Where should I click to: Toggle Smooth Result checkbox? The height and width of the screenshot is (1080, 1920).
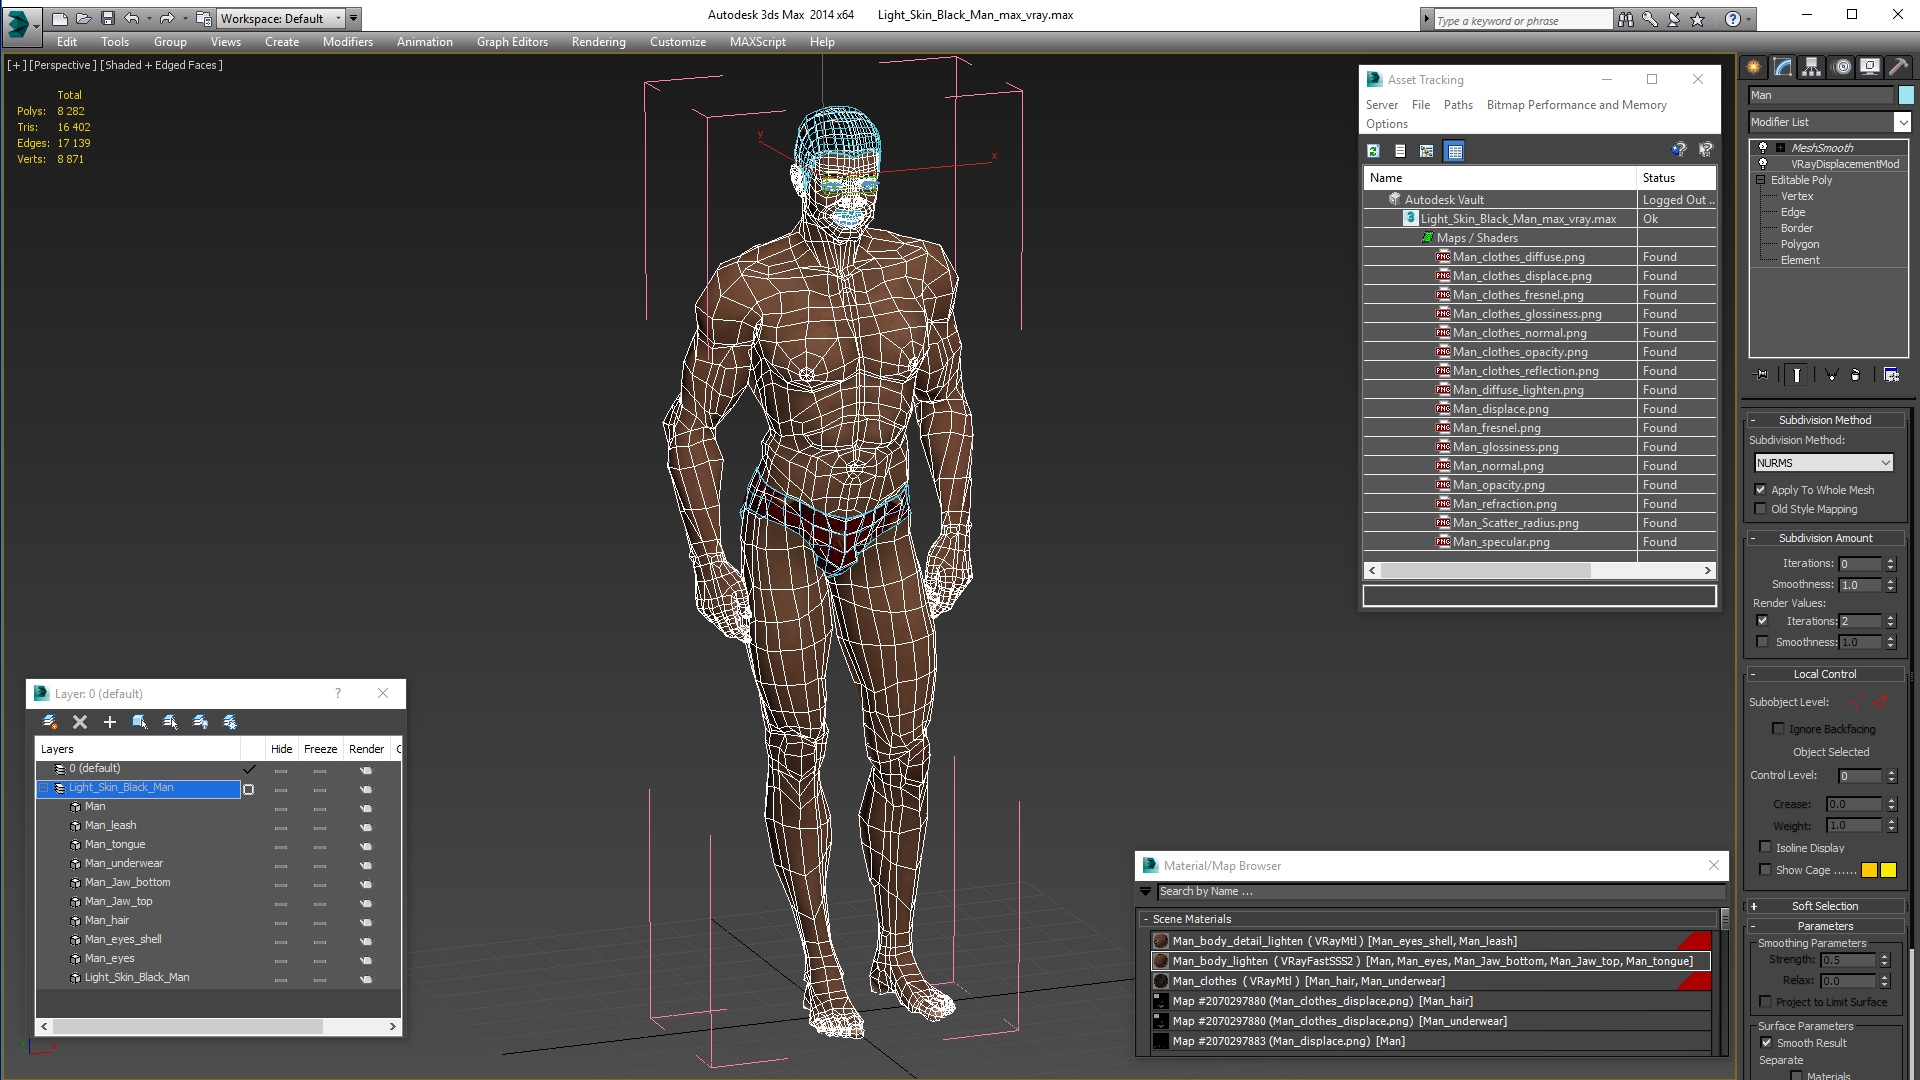1766,1043
